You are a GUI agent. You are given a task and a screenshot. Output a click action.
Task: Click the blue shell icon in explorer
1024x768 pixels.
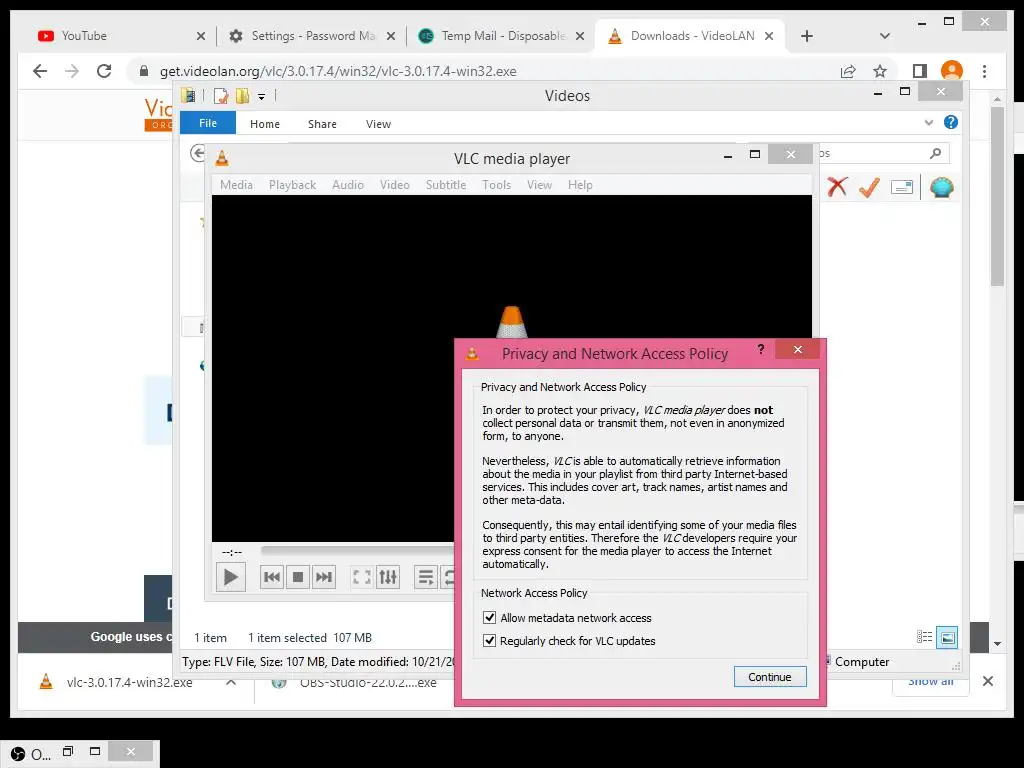point(942,187)
